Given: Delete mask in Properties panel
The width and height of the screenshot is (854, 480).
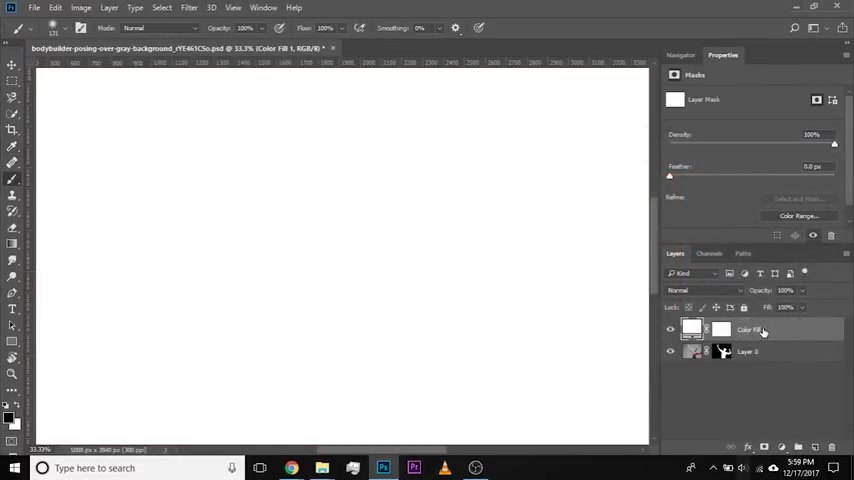Looking at the screenshot, I should [831, 235].
